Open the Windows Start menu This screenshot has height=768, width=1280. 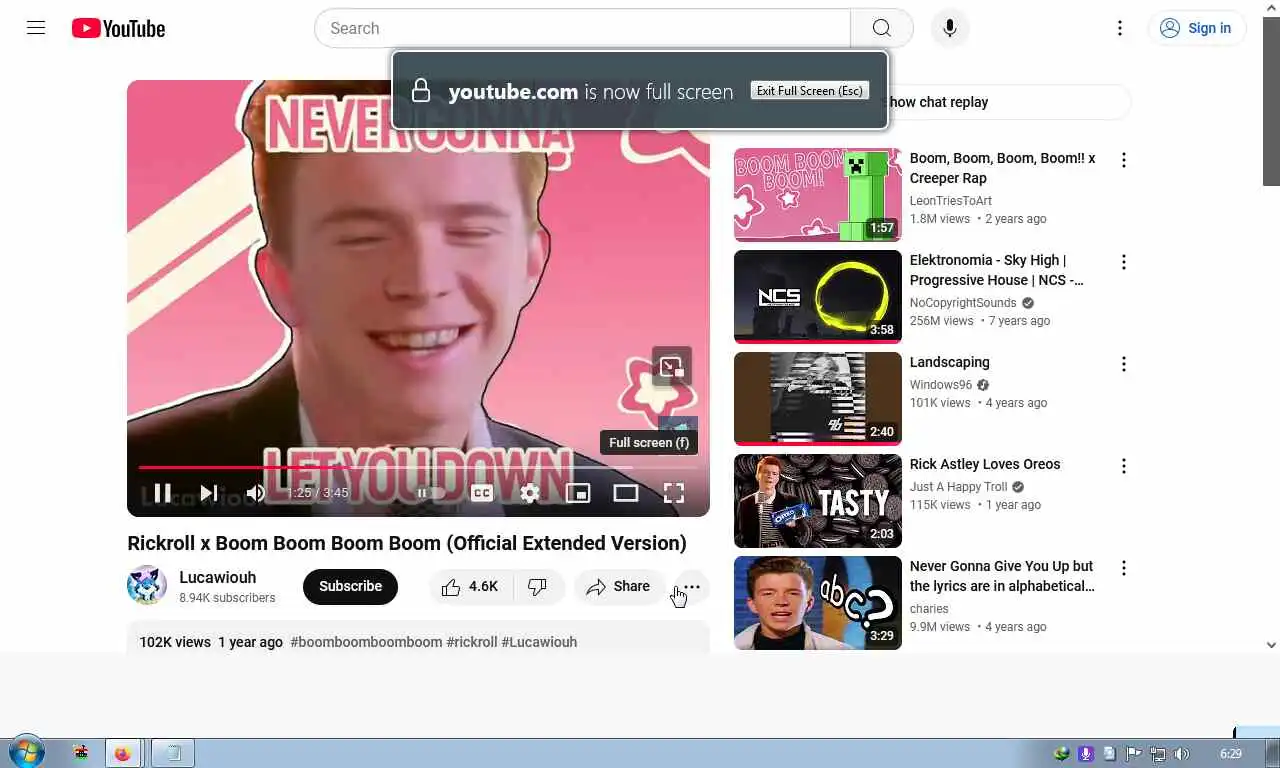pos(25,753)
